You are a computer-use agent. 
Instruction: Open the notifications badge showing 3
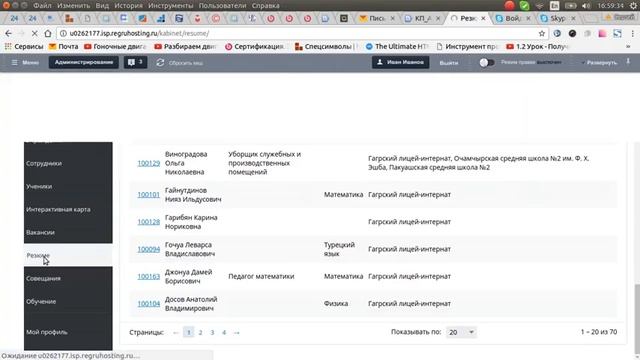click(135, 62)
